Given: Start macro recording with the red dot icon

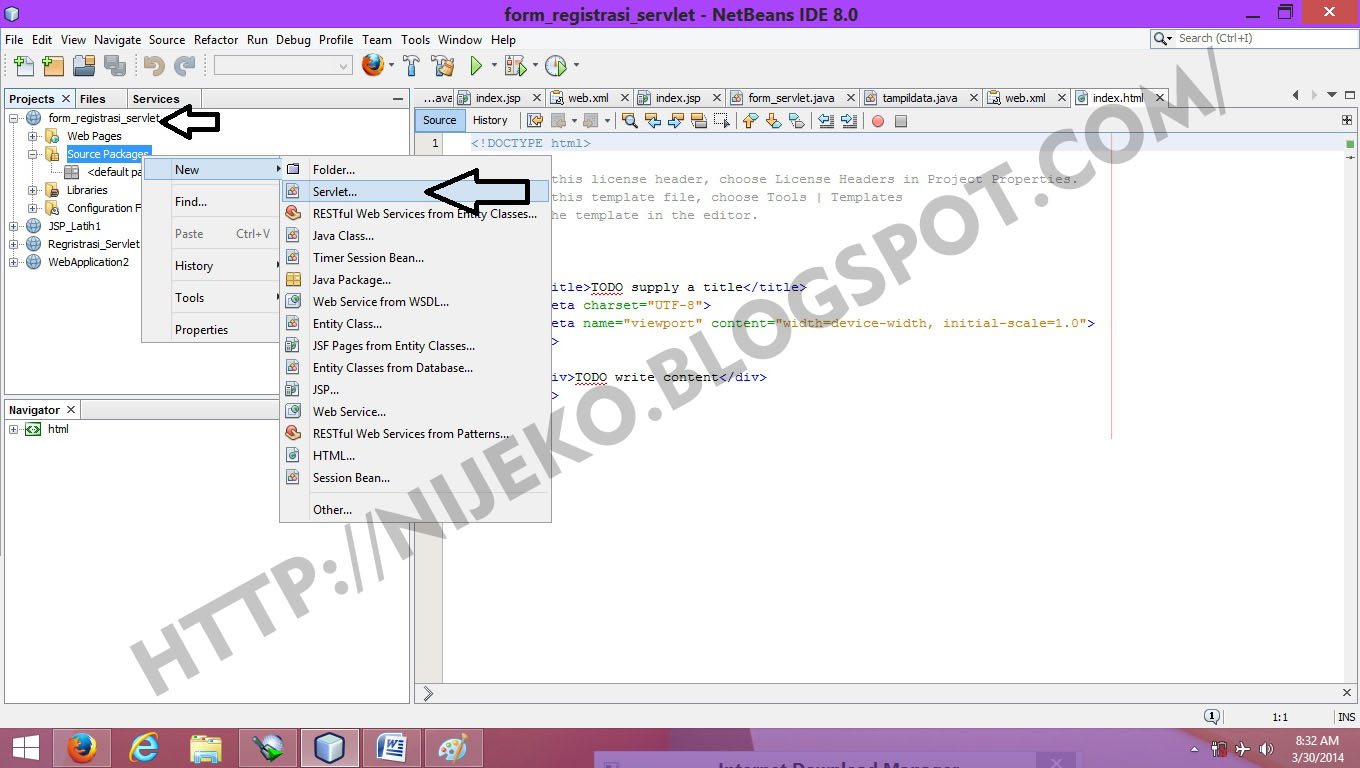Looking at the screenshot, I should click(877, 120).
